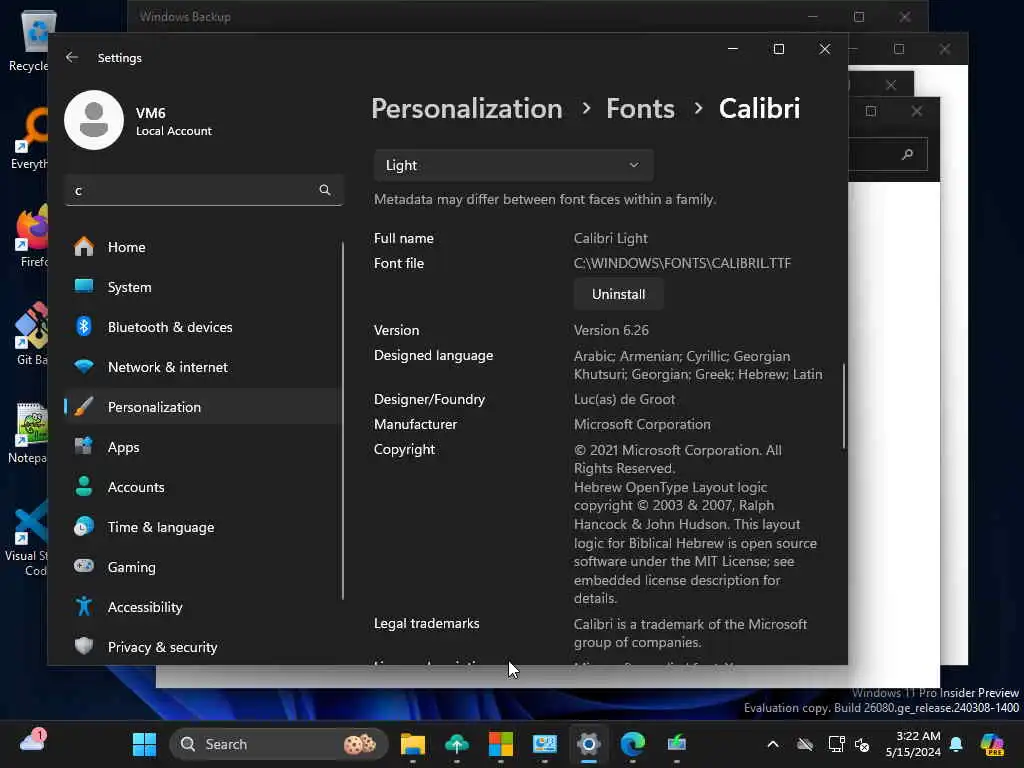Launch Microsoft Edge from the taskbar
1024x768 pixels.
pyautogui.click(x=632, y=744)
